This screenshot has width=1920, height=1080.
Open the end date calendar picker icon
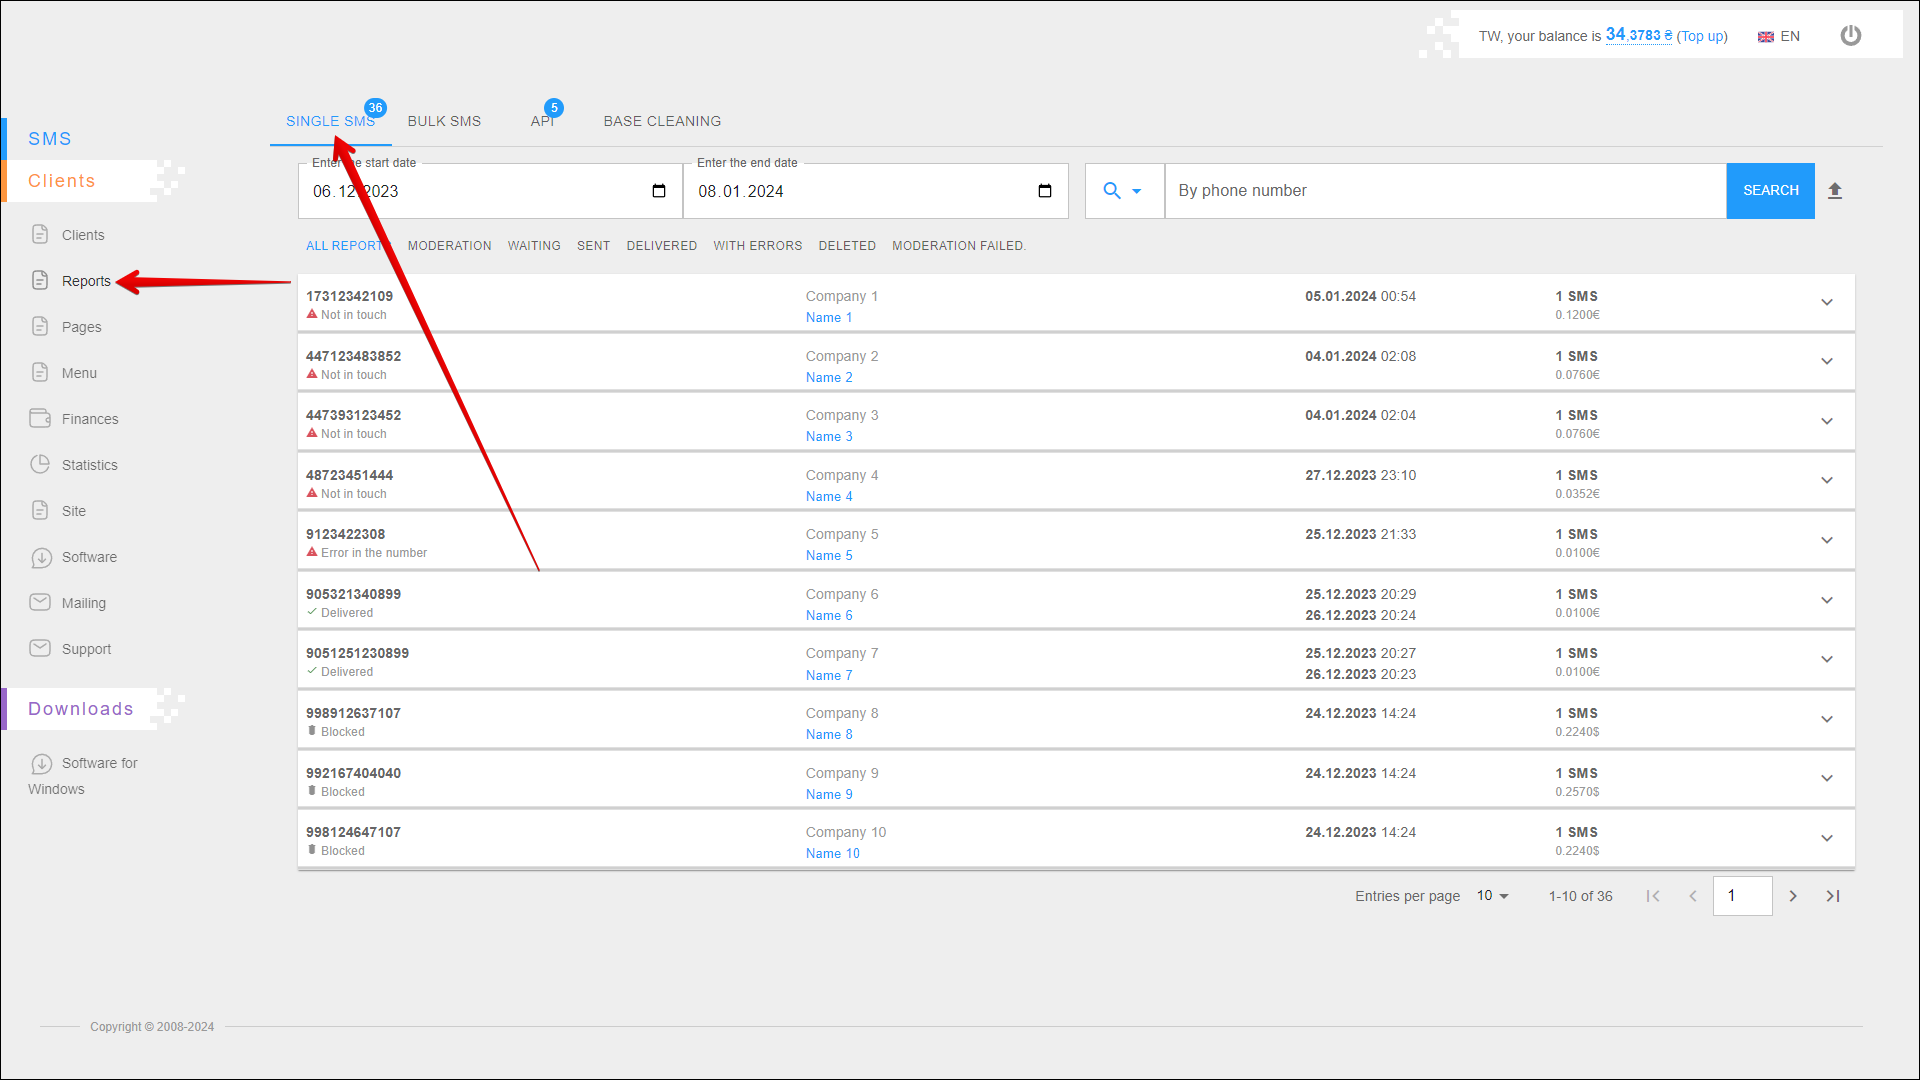(x=1045, y=191)
